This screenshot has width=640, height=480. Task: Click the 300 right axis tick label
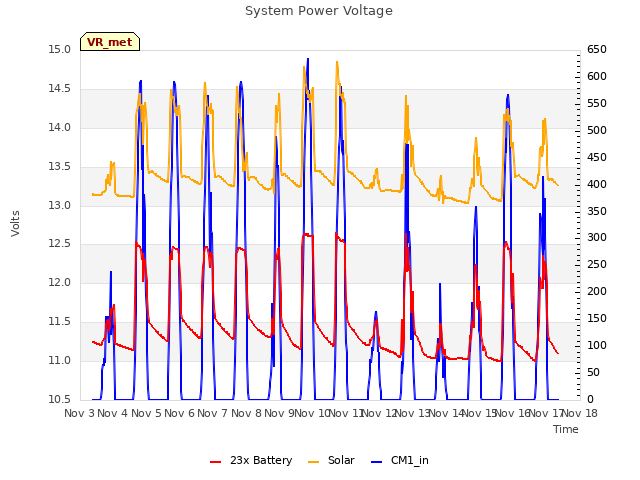[597, 238]
